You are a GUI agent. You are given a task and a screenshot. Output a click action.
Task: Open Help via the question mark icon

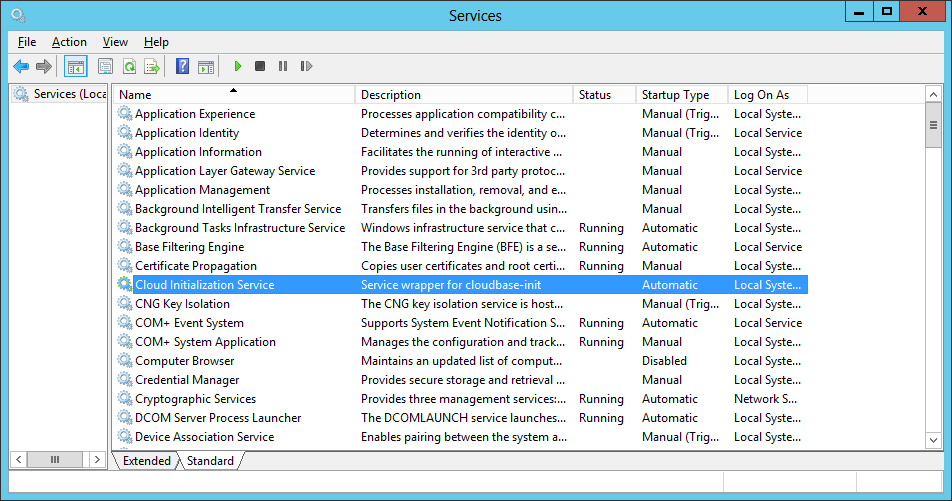tap(182, 66)
